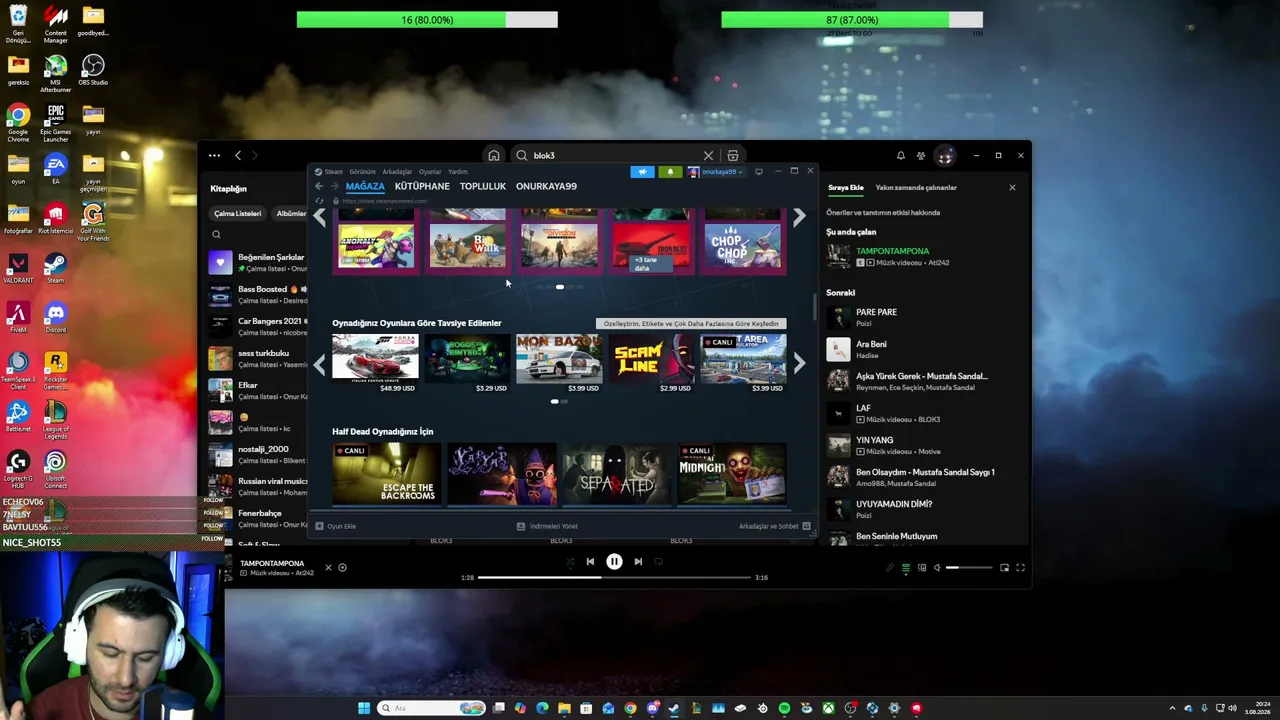Image resolution: width=1280 pixels, height=720 pixels.
Task: Click the Spotify search field containing blok3
Action: tap(614, 155)
